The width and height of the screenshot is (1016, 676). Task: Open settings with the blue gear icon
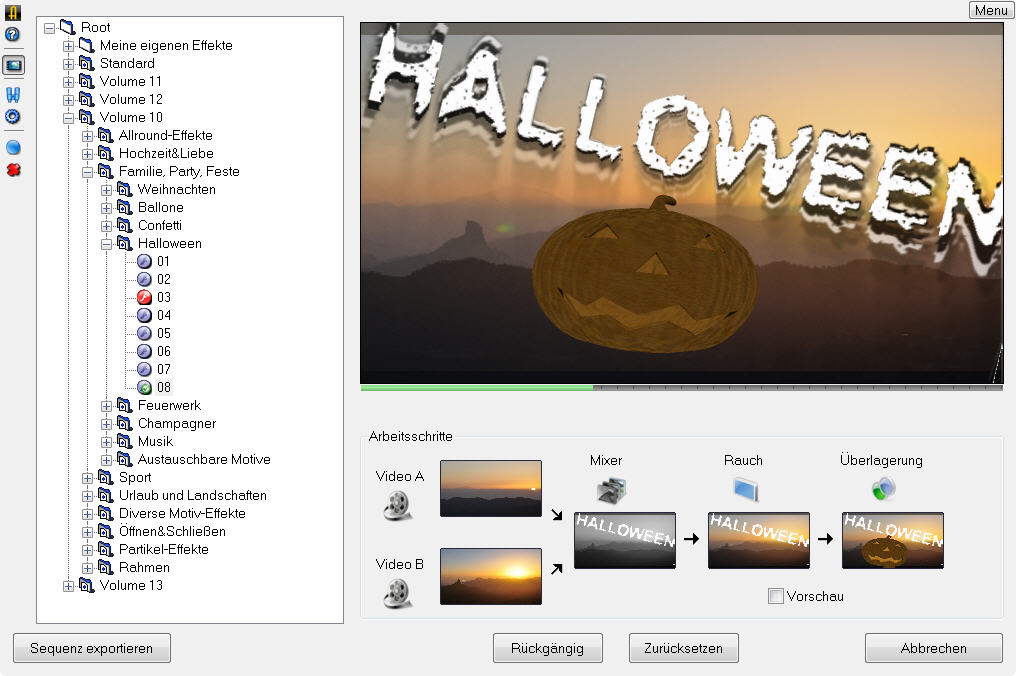(13, 117)
